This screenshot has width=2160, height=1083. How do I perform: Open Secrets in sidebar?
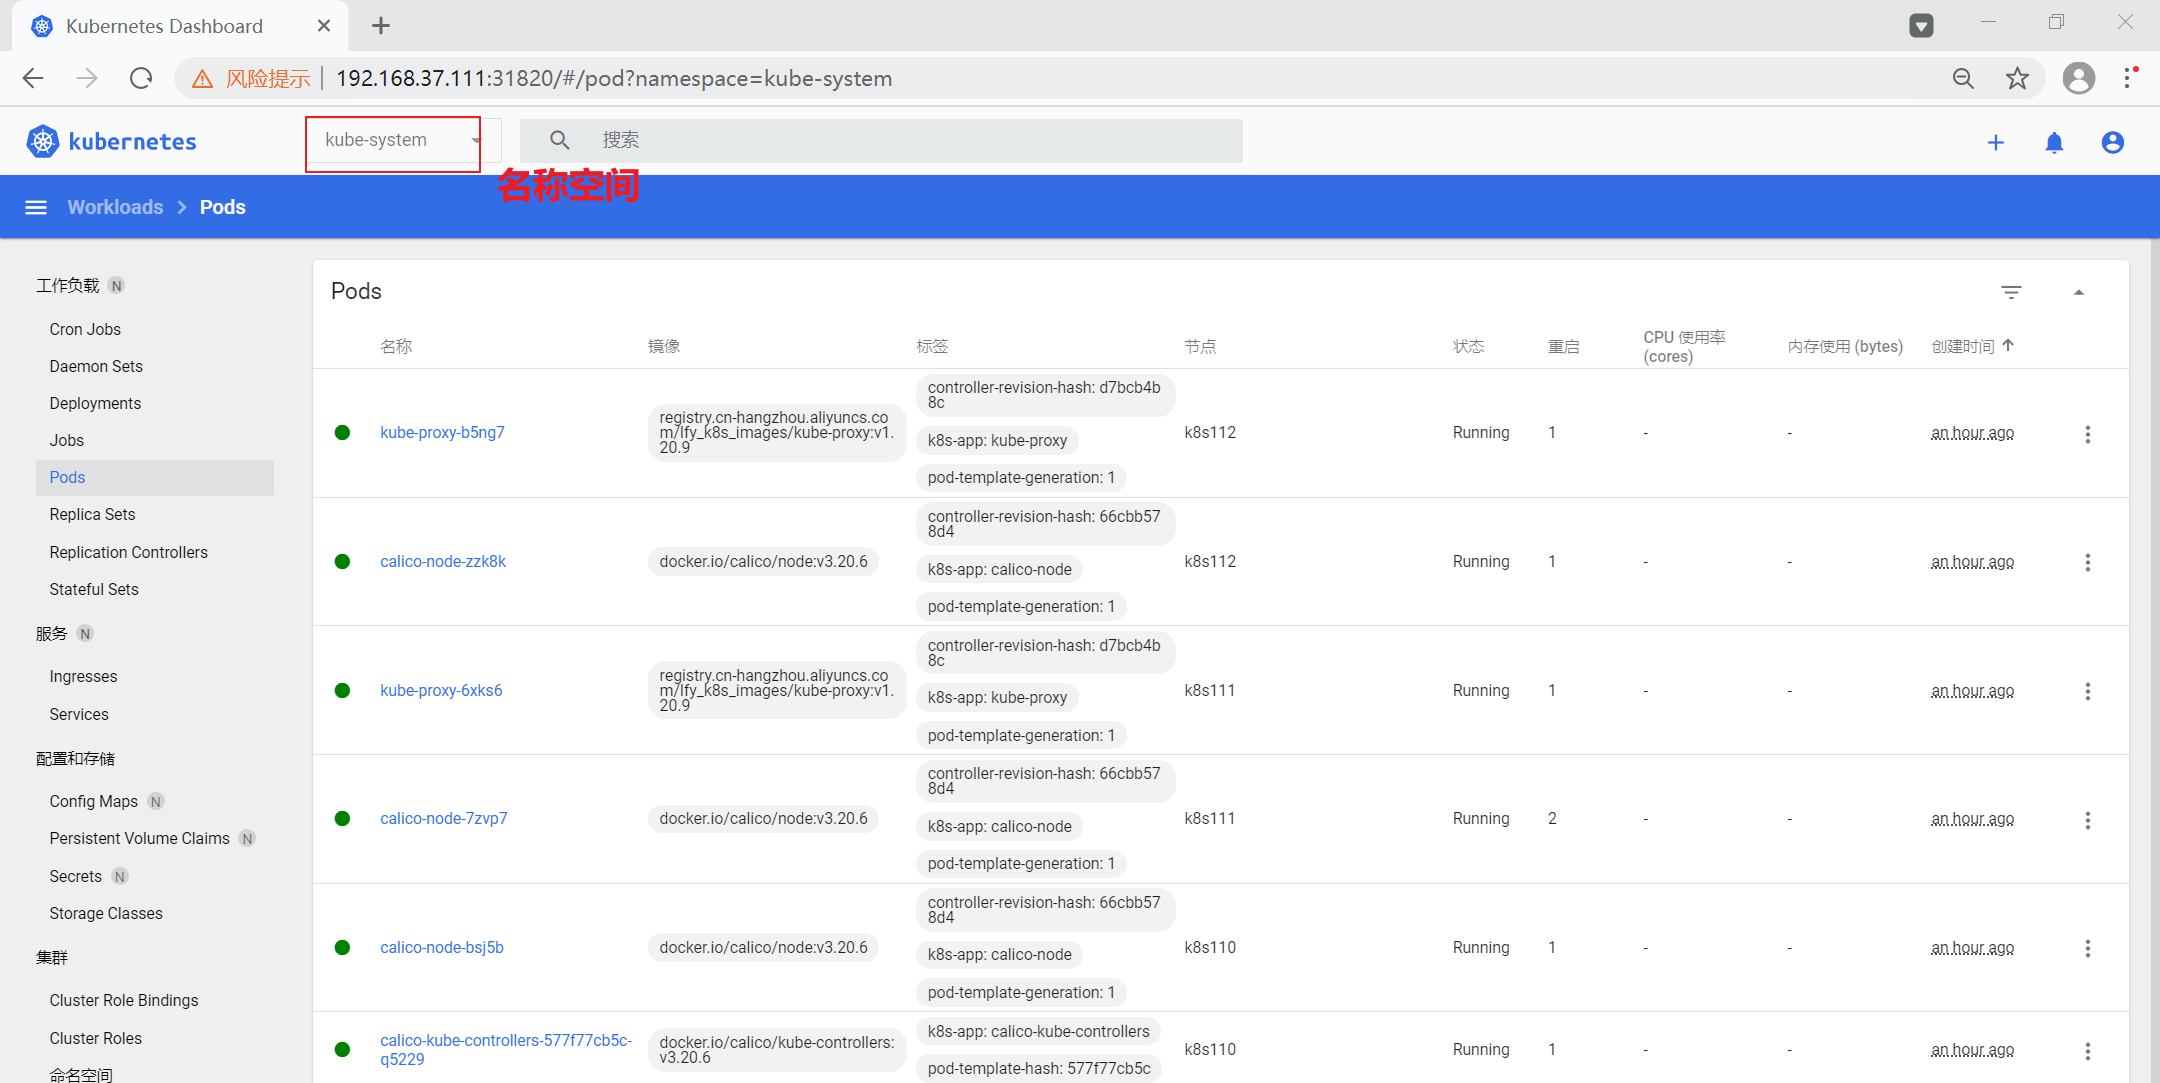point(75,876)
